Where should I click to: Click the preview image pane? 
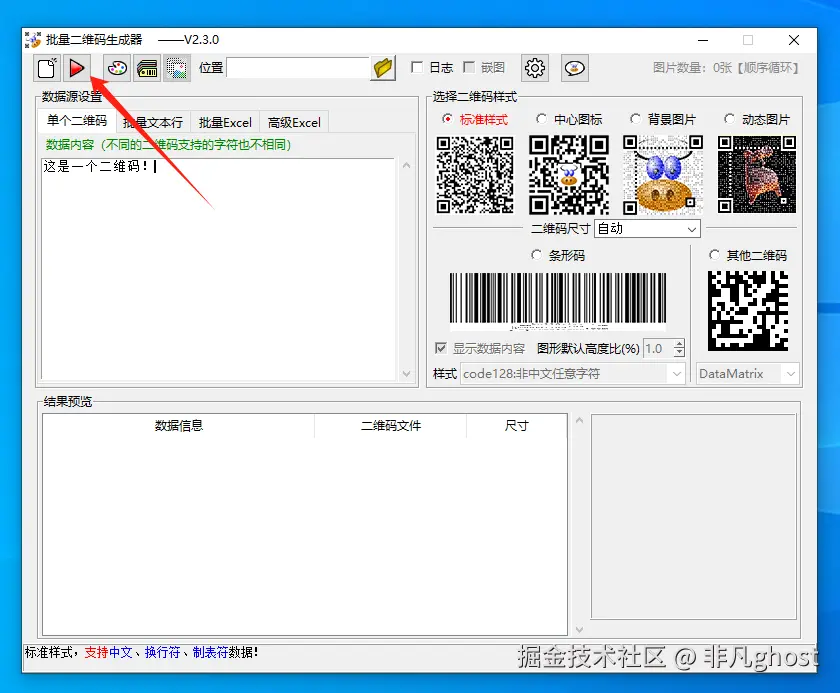[694, 517]
